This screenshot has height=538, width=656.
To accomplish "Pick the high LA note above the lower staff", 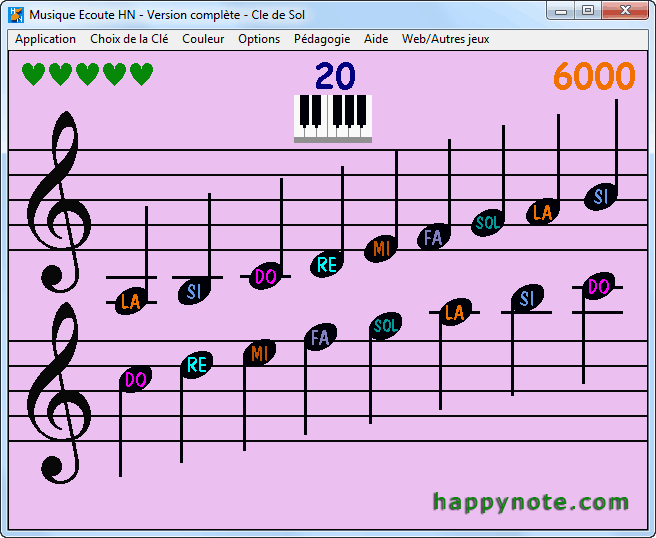I will (x=455, y=312).
